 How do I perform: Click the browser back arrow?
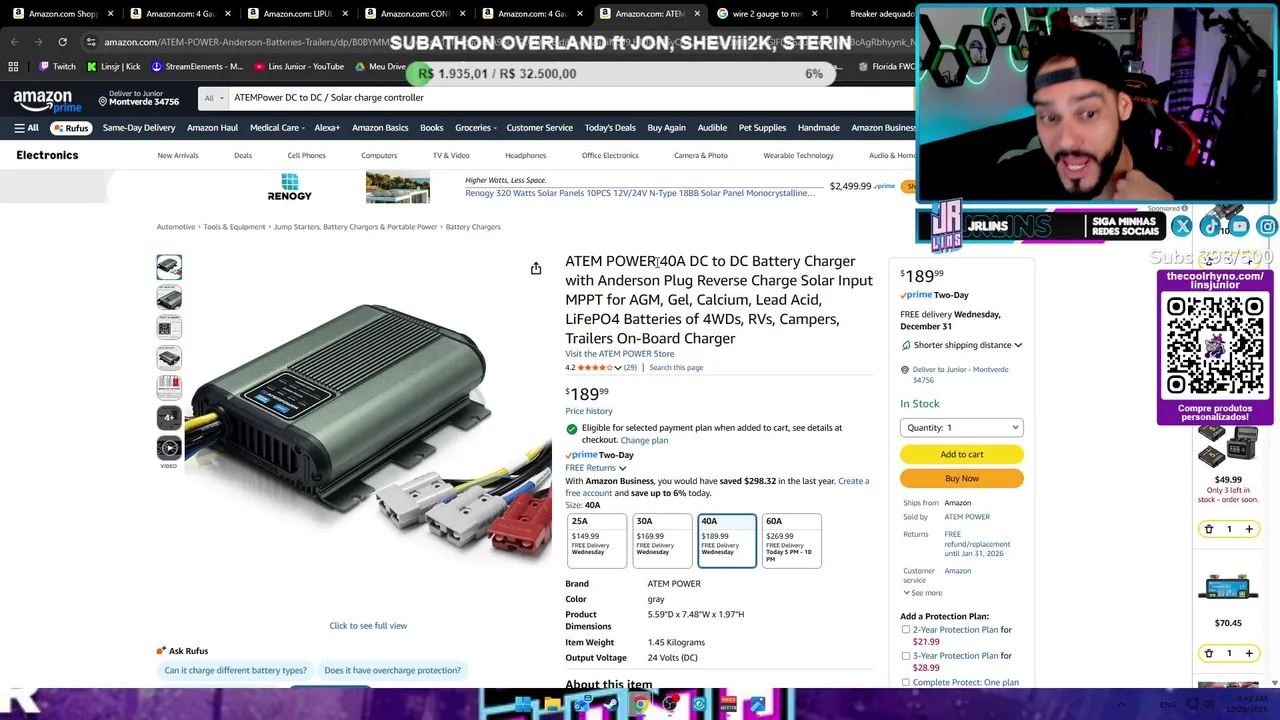coord(14,42)
